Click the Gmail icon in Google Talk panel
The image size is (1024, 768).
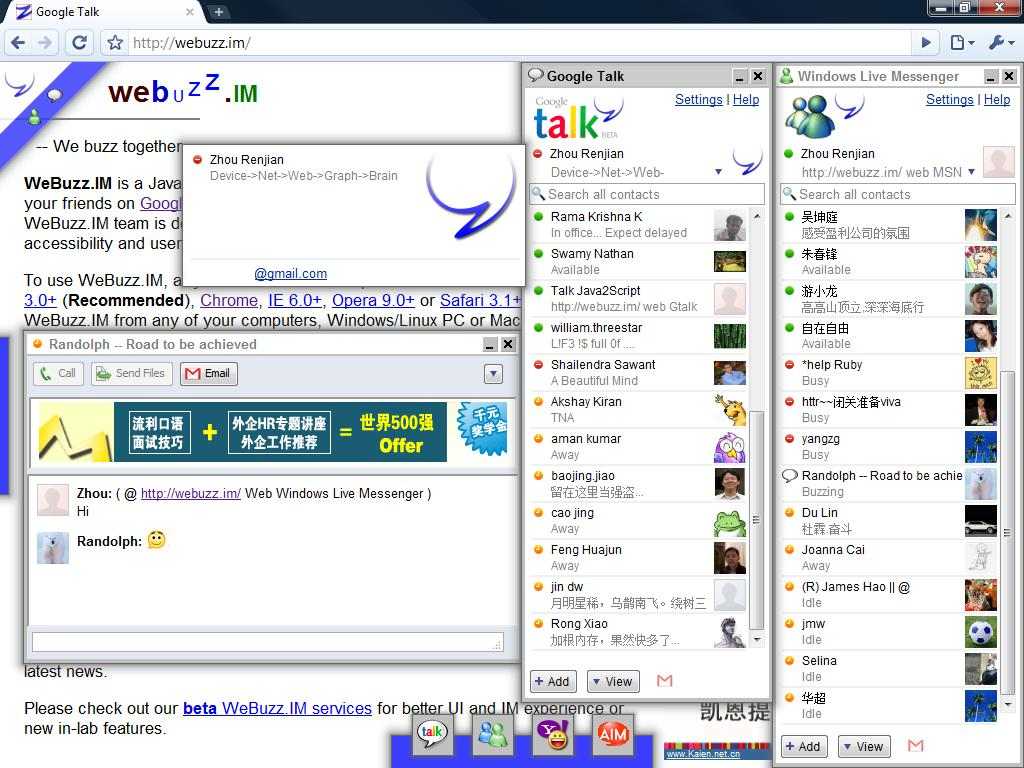click(664, 681)
